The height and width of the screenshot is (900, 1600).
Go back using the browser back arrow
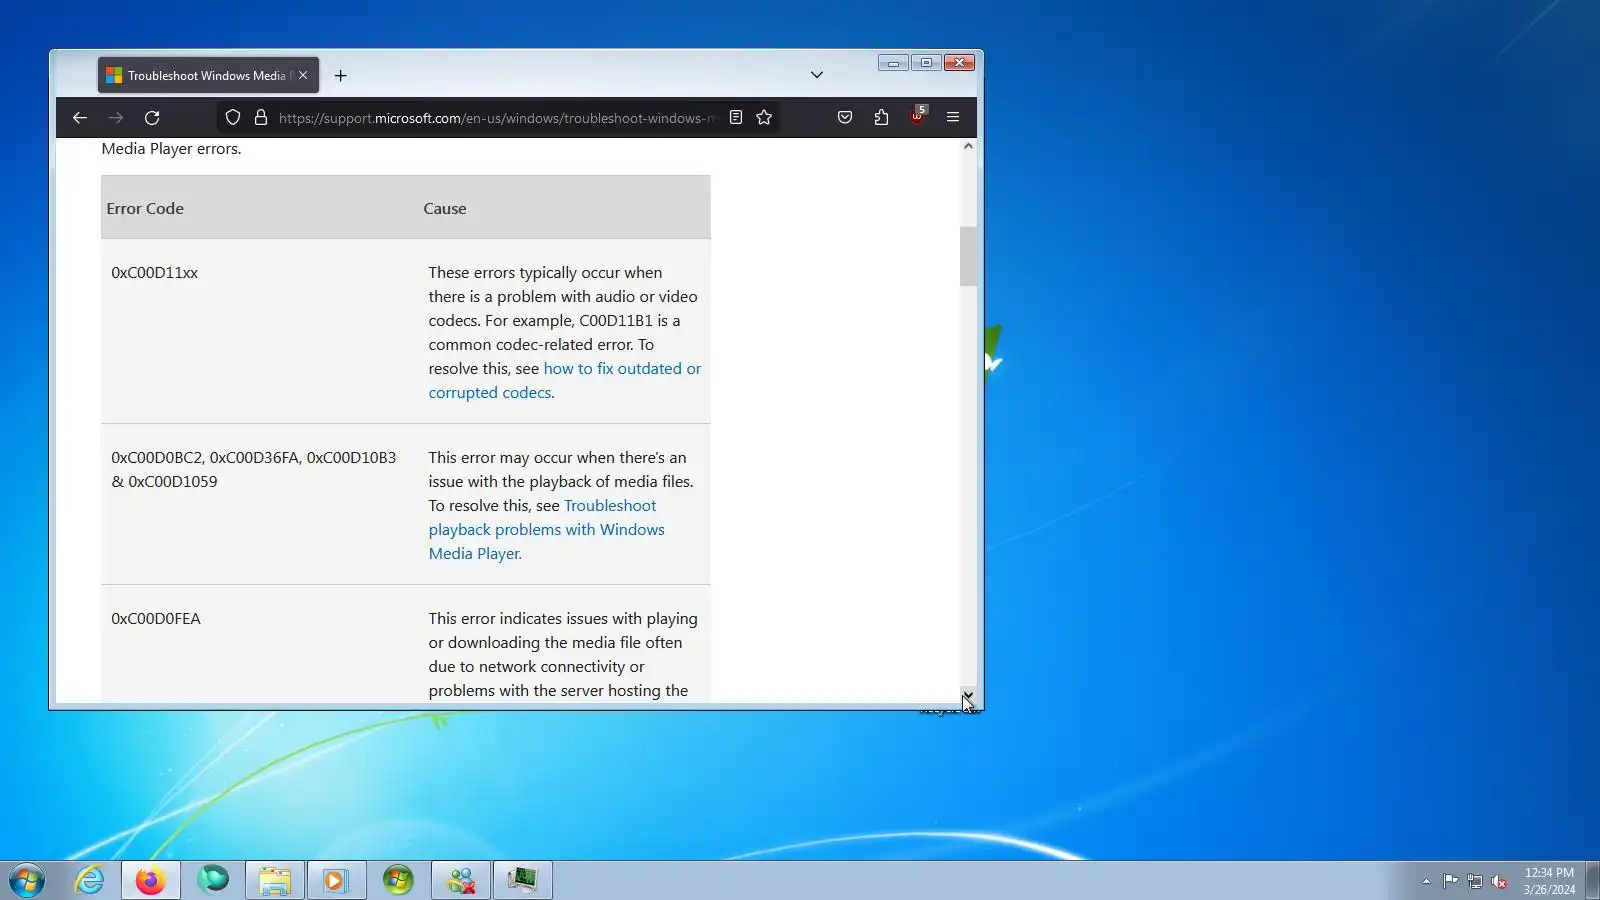pyautogui.click(x=80, y=118)
